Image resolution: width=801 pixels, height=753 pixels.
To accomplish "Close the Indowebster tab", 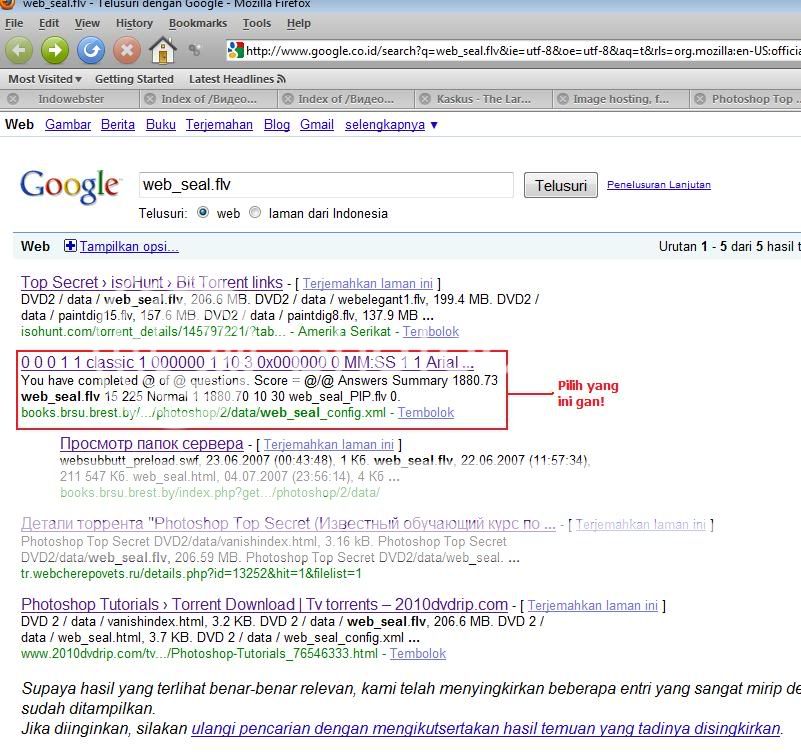I will coord(13,99).
